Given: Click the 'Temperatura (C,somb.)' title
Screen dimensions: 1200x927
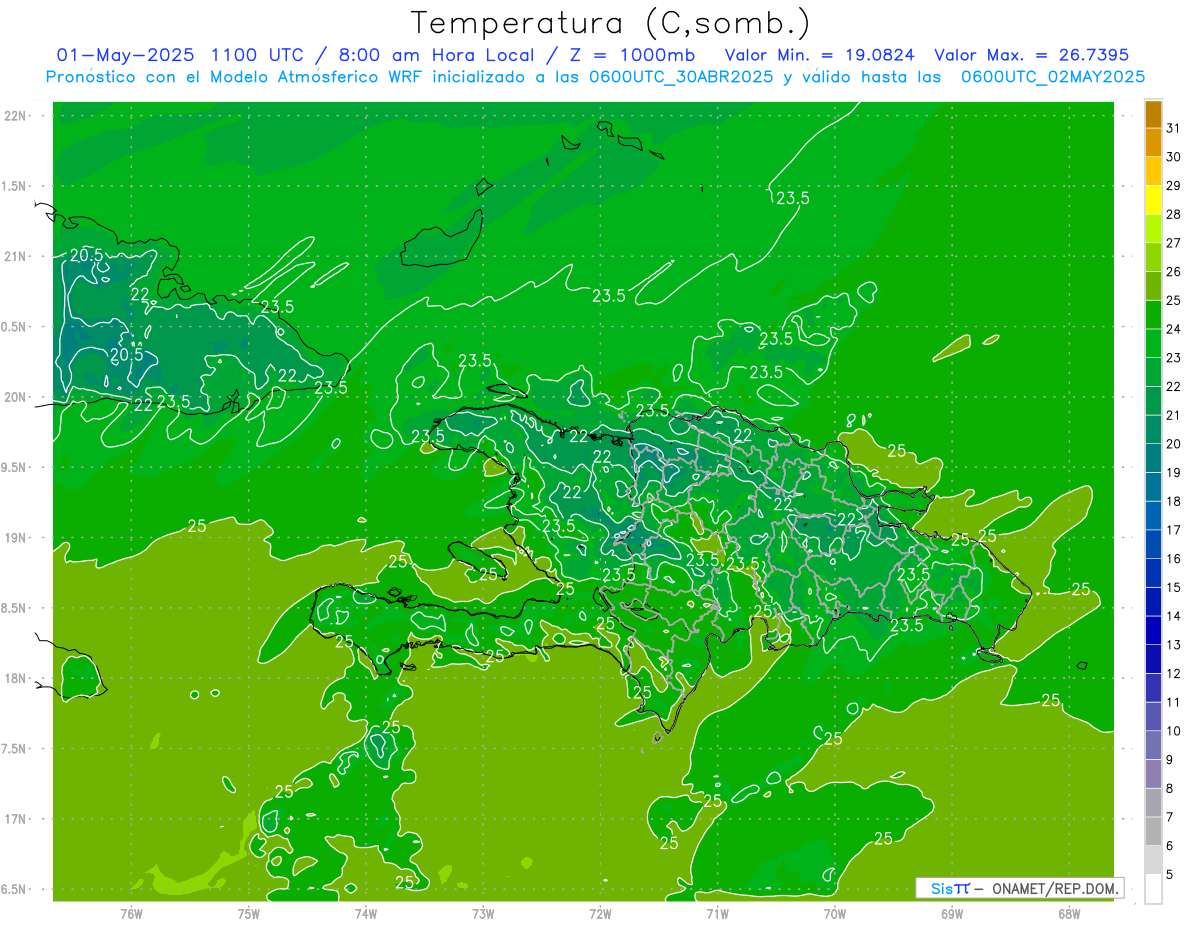Looking at the screenshot, I should 611,23.
